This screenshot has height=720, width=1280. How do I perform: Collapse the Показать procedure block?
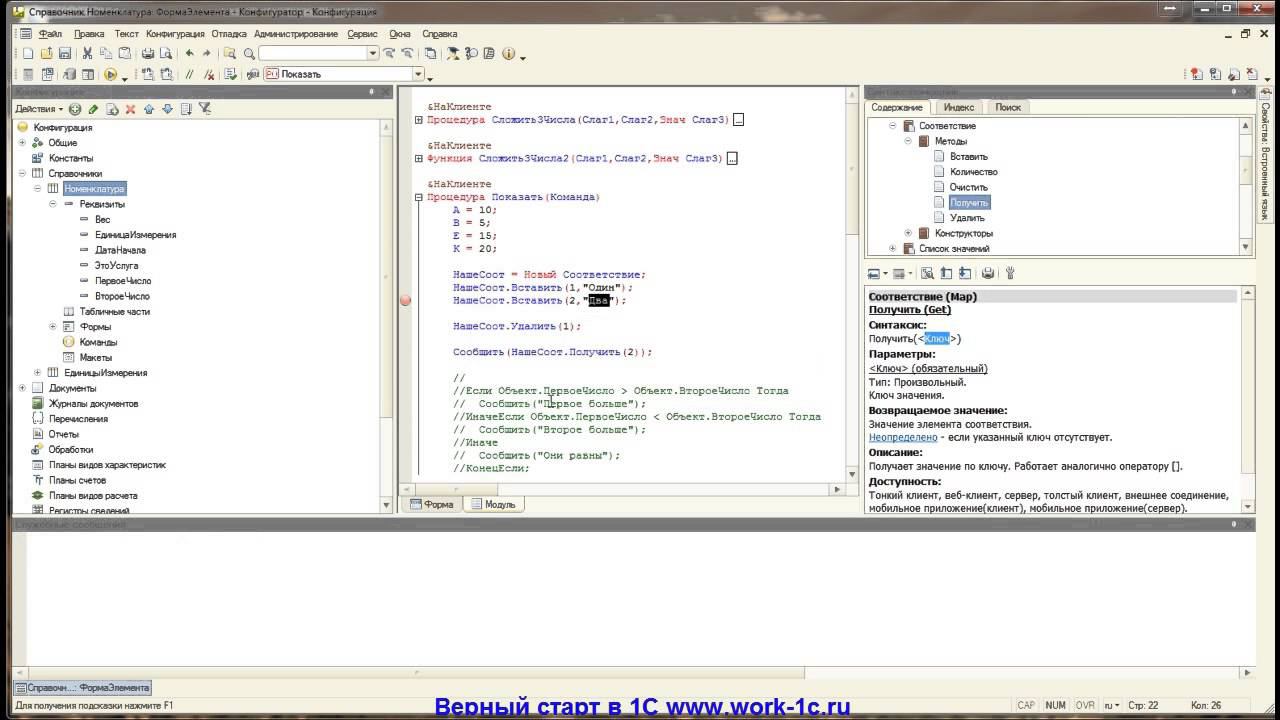tap(419, 198)
